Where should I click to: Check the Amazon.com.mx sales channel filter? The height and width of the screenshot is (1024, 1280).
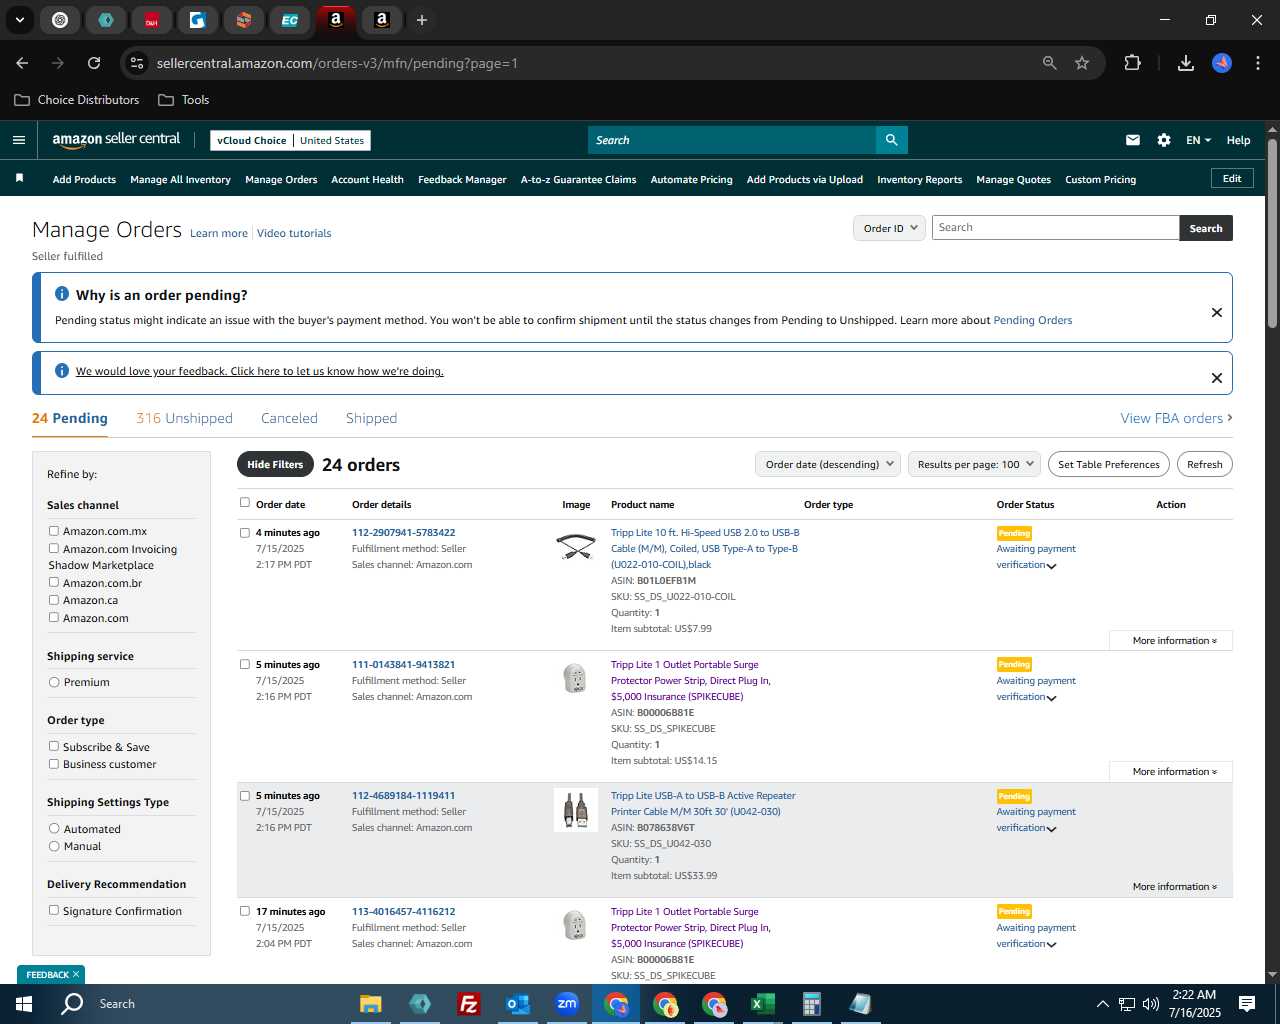click(x=54, y=531)
